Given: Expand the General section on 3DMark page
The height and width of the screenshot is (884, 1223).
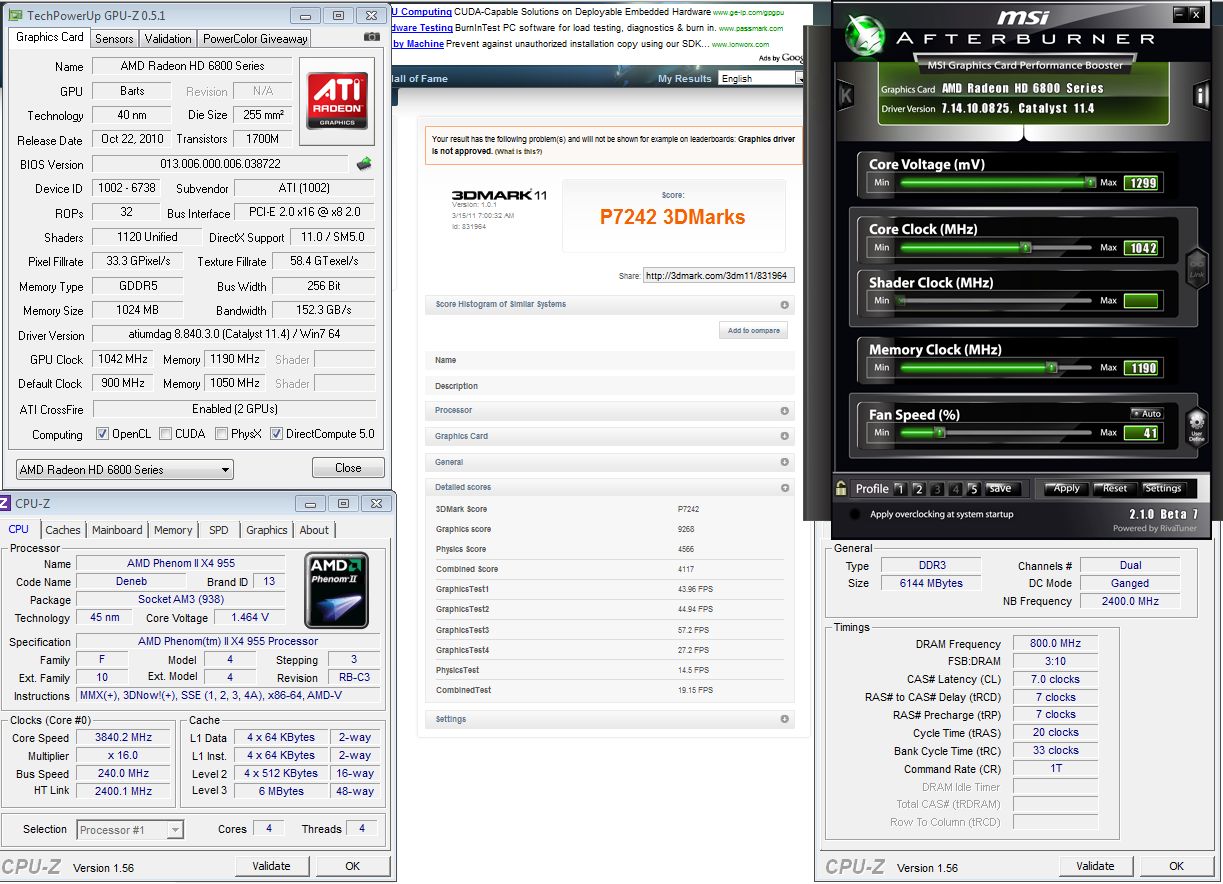Looking at the screenshot, I should coord(610,462).
